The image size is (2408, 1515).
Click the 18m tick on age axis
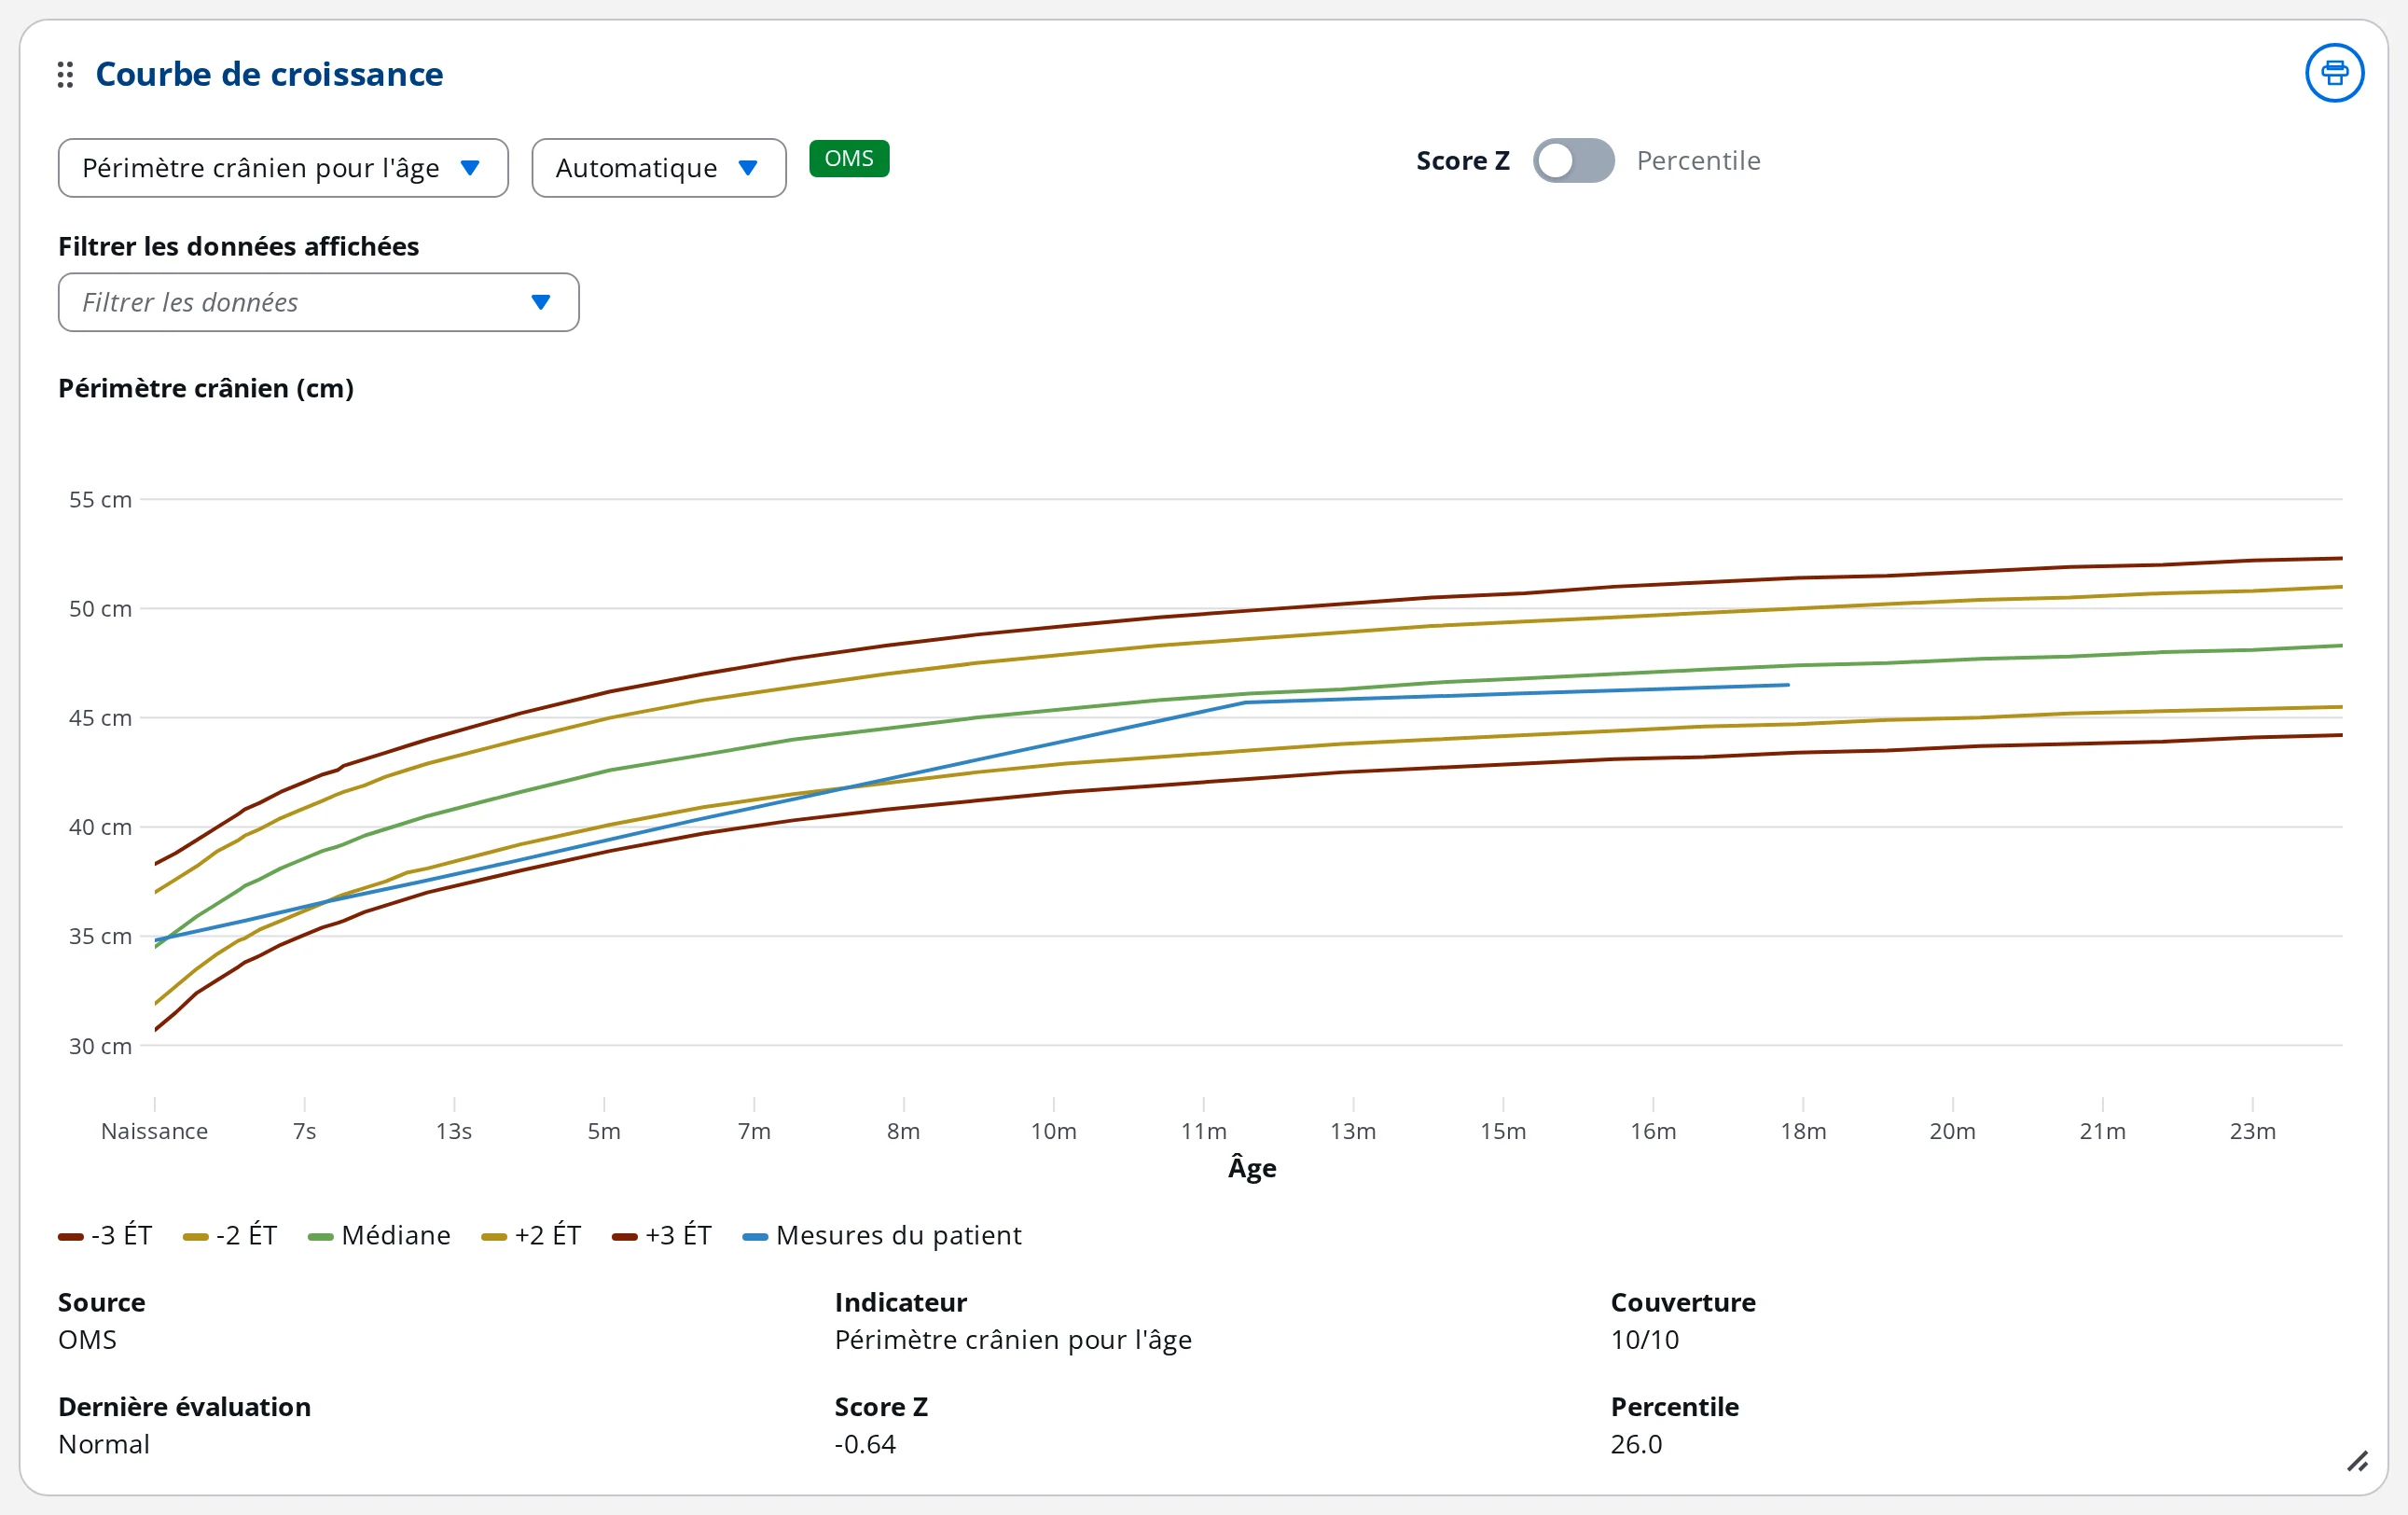pos(1802,1131)
